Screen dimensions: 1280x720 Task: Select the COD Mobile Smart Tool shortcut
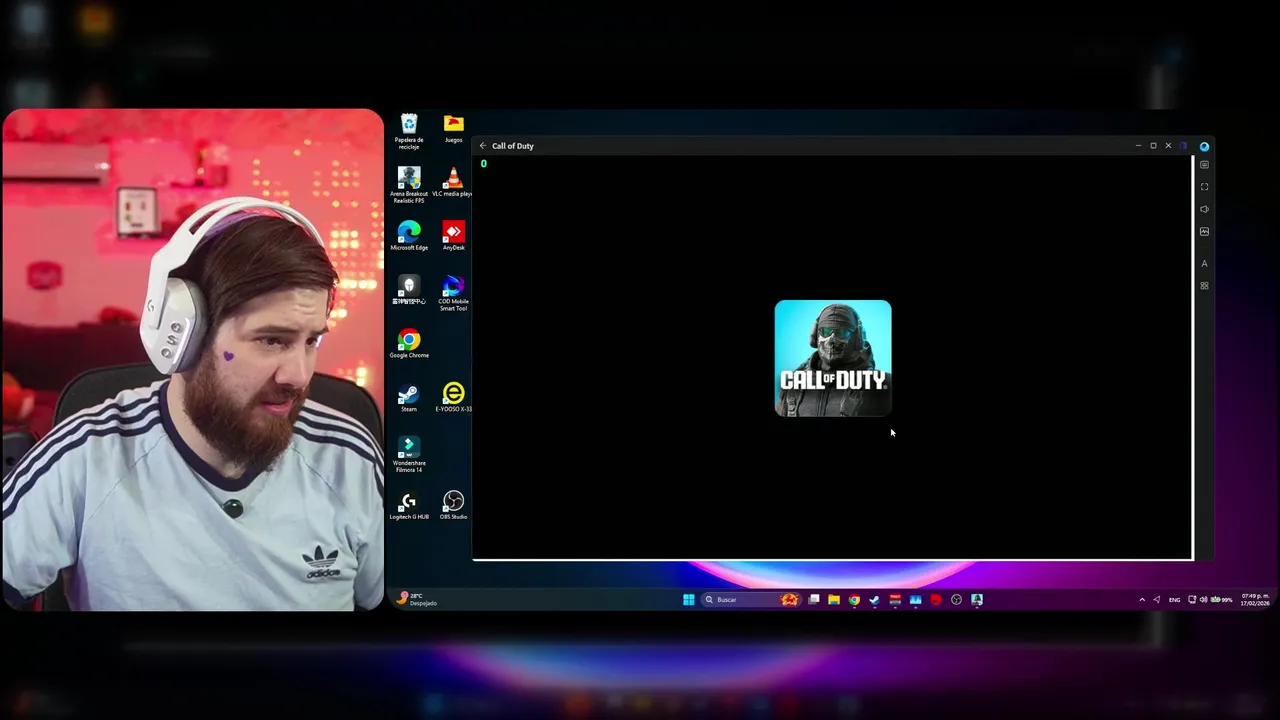tap(453, 293)
